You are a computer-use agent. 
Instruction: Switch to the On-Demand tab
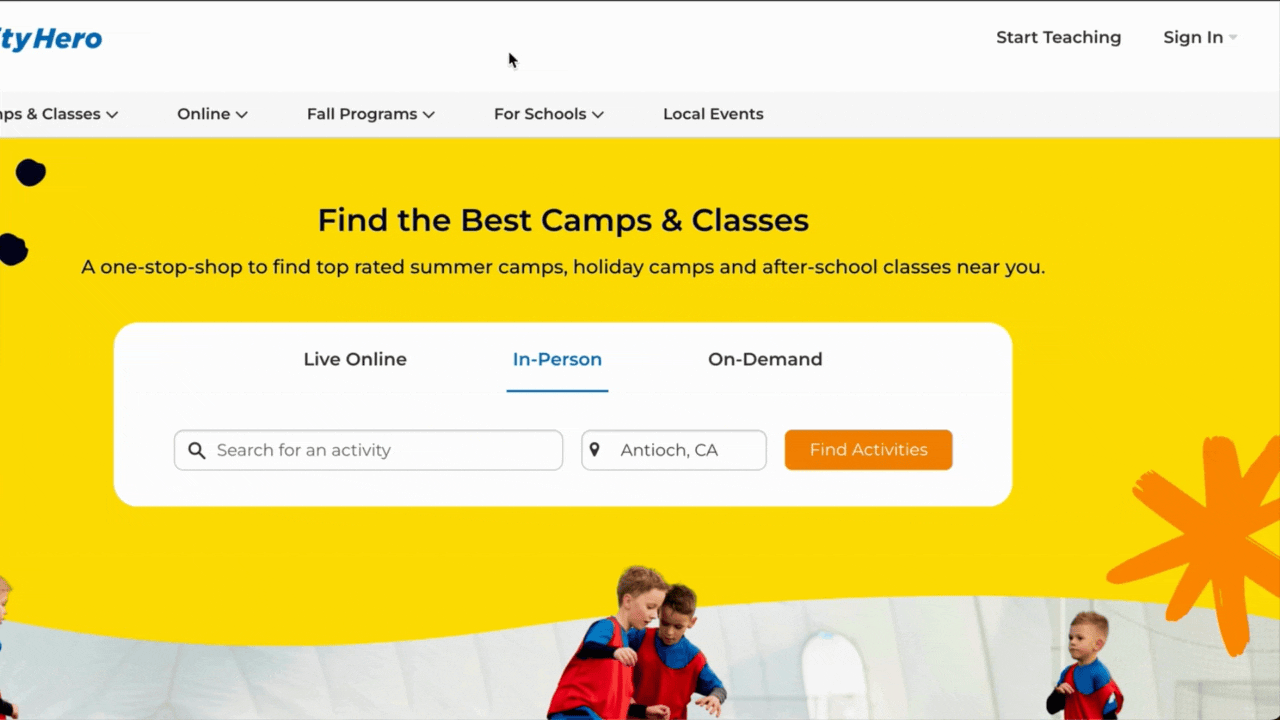765,359
